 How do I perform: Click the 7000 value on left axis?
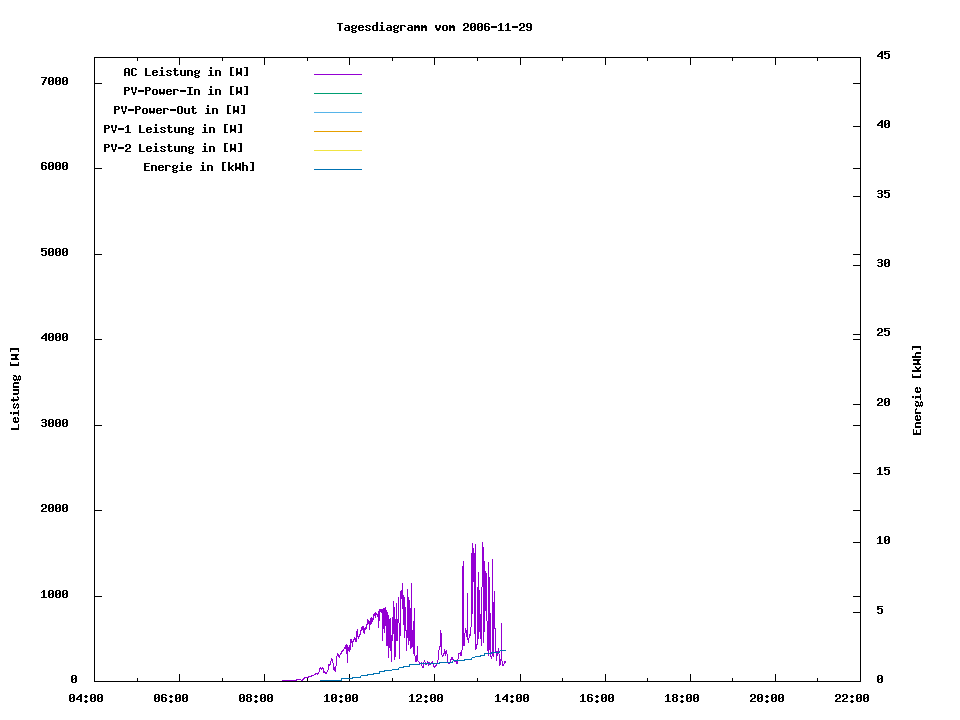pos(54,81)
